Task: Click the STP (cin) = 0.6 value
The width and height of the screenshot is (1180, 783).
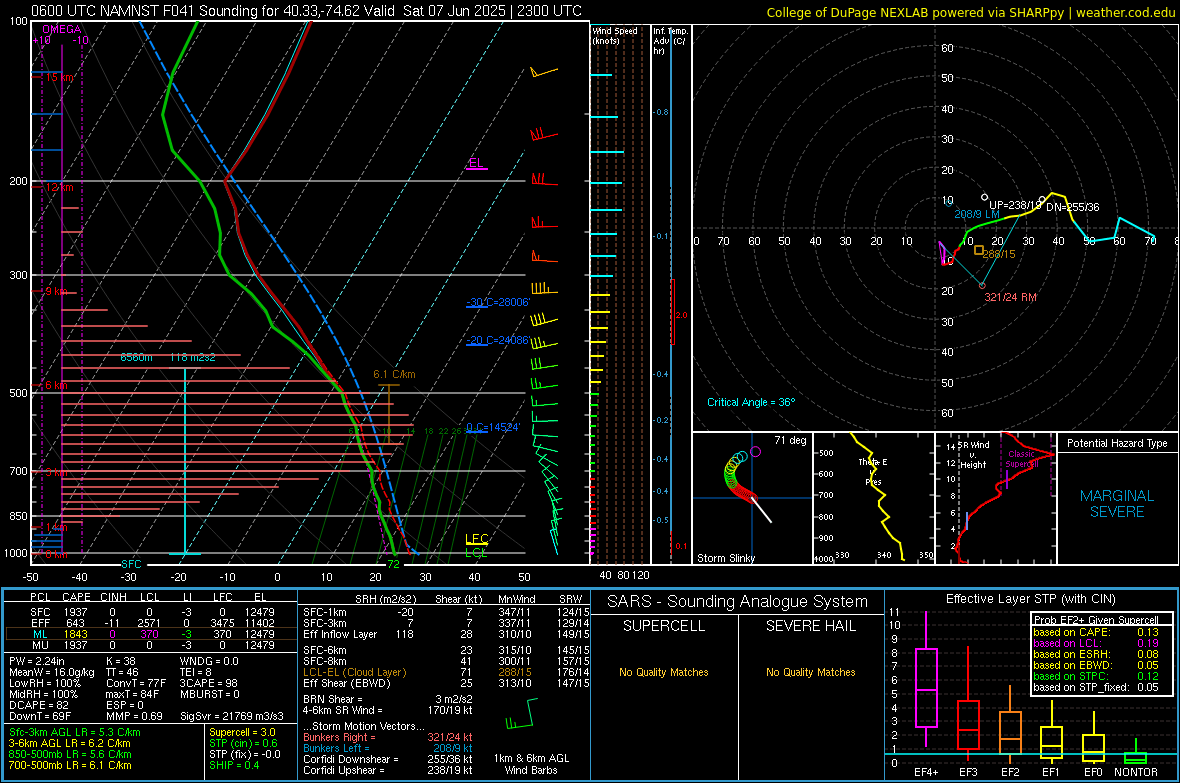Action: tap(244, 743)
